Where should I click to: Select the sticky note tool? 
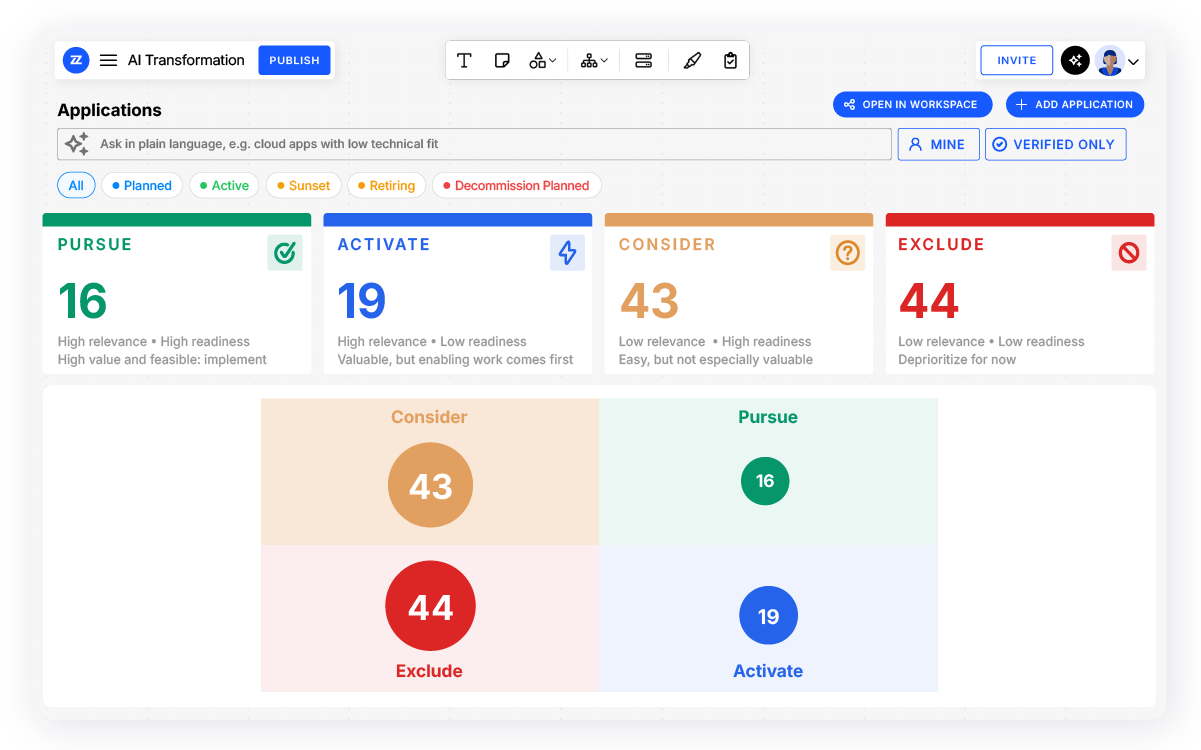click(502, 60)
